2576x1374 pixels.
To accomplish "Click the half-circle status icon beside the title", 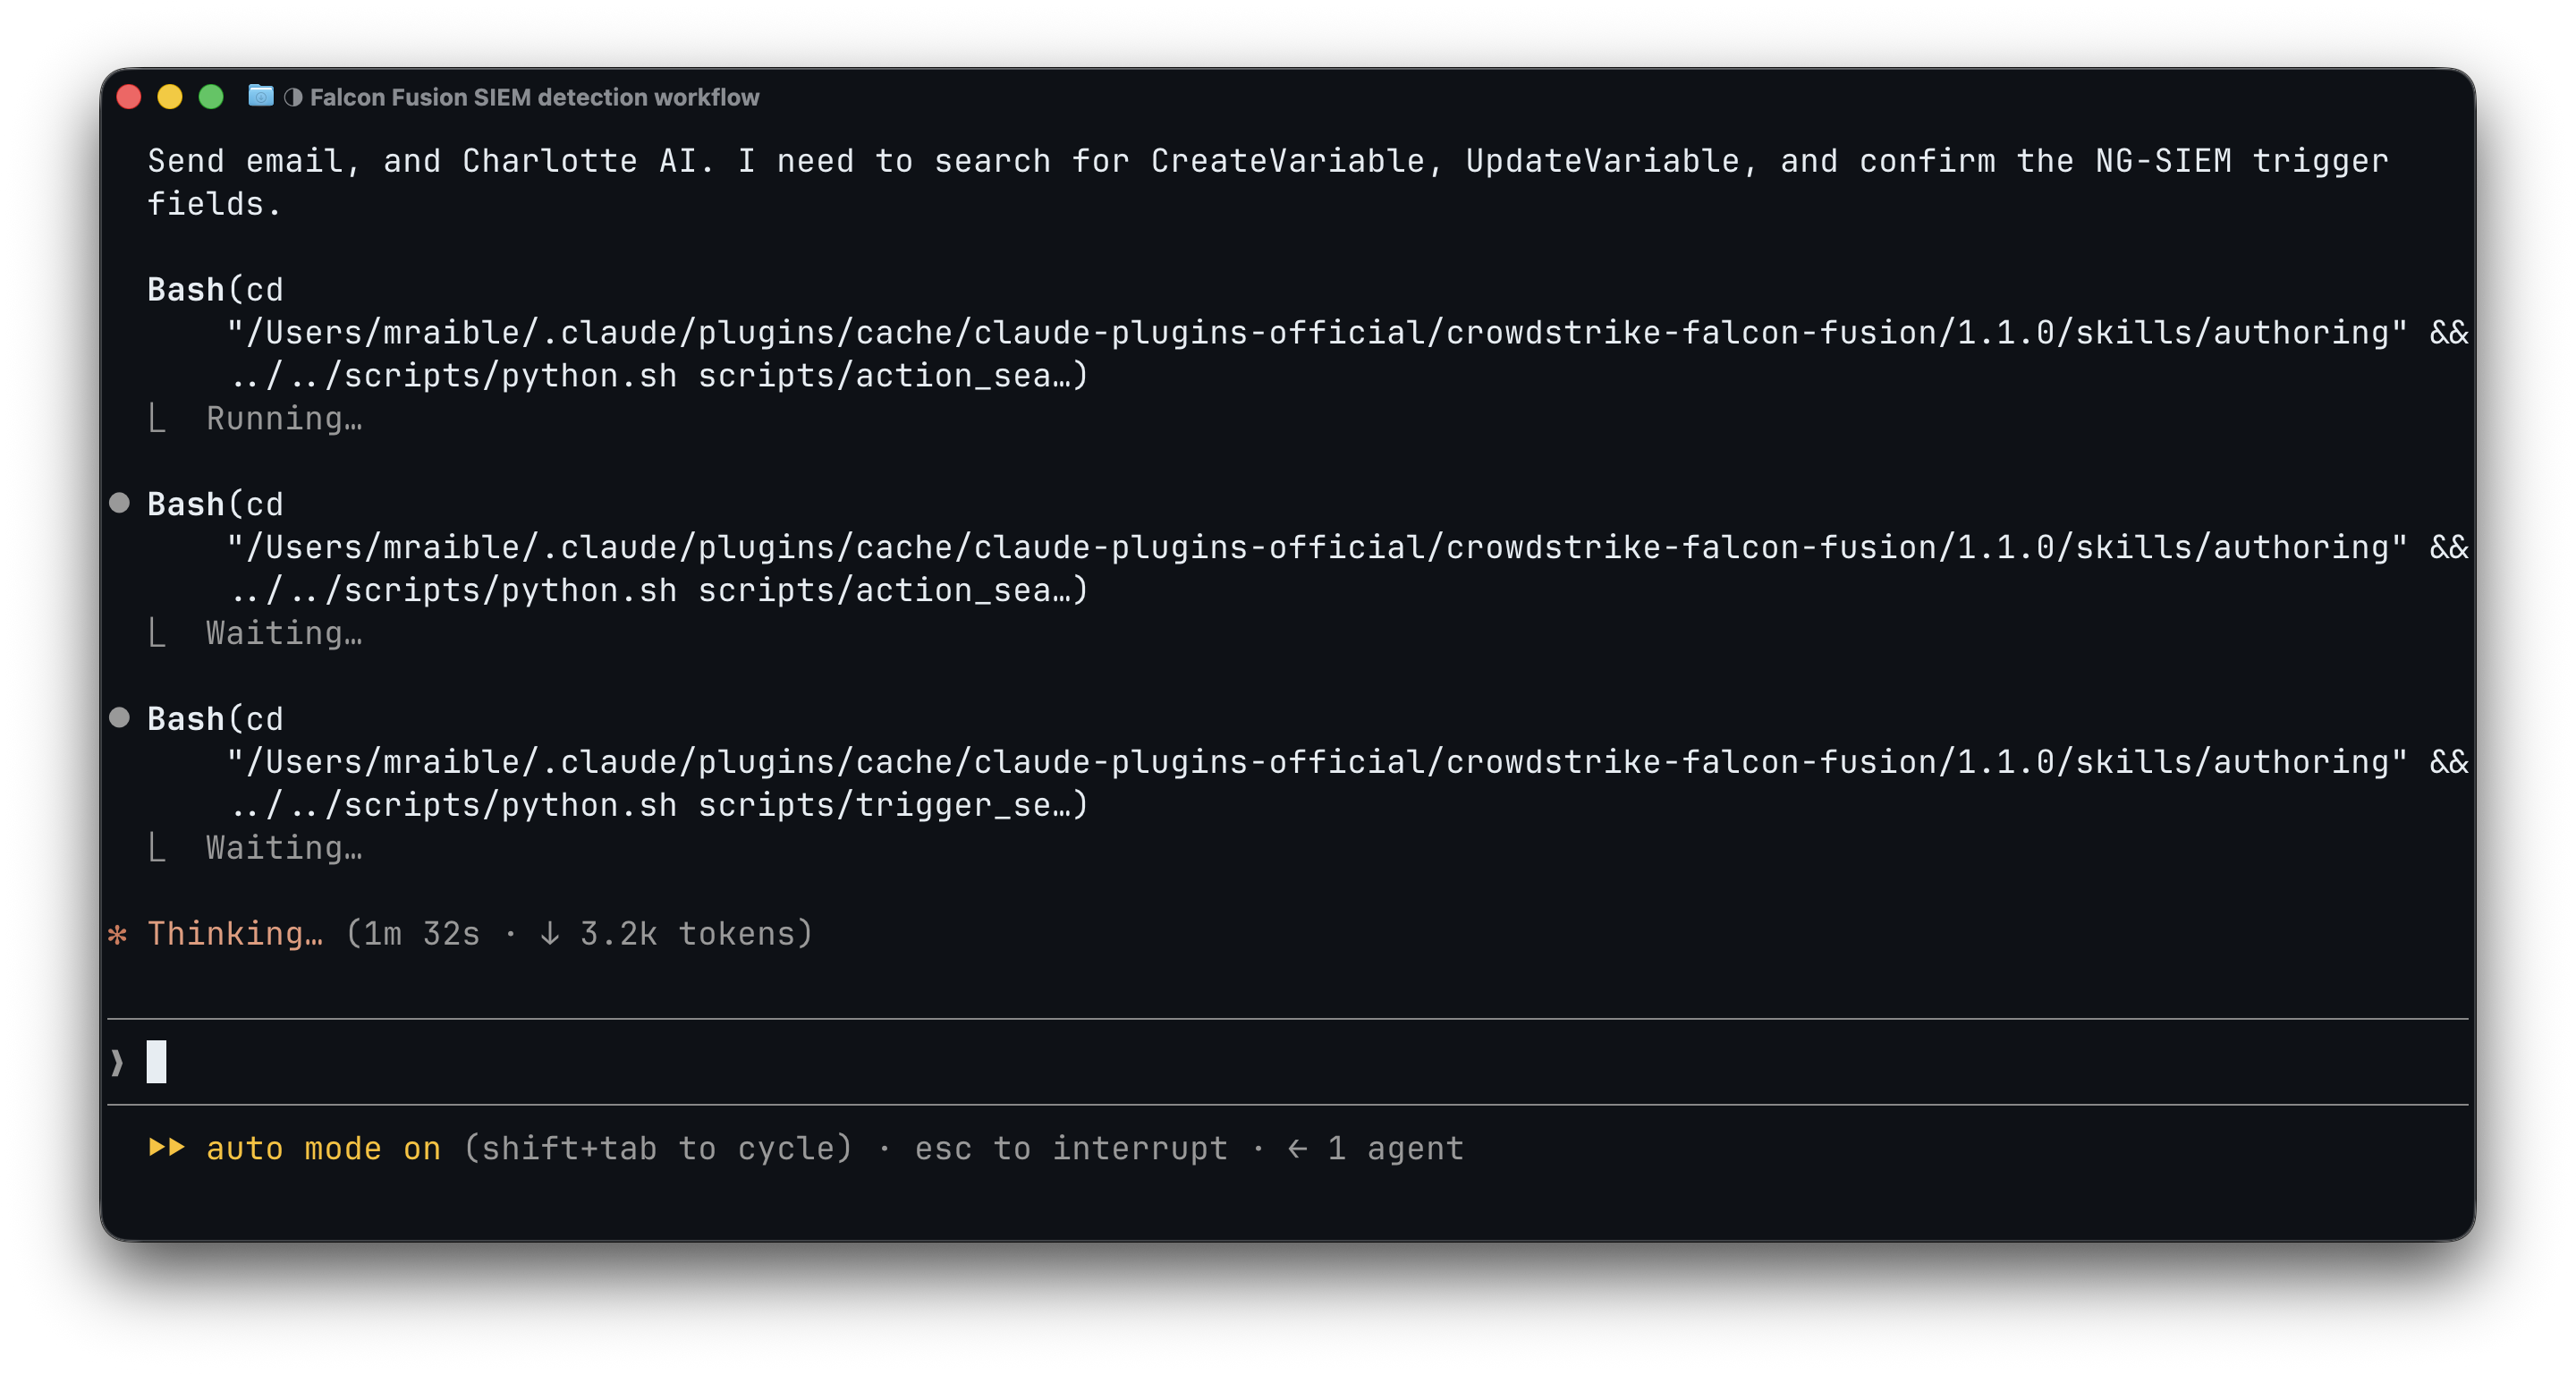I will (292, 97).
